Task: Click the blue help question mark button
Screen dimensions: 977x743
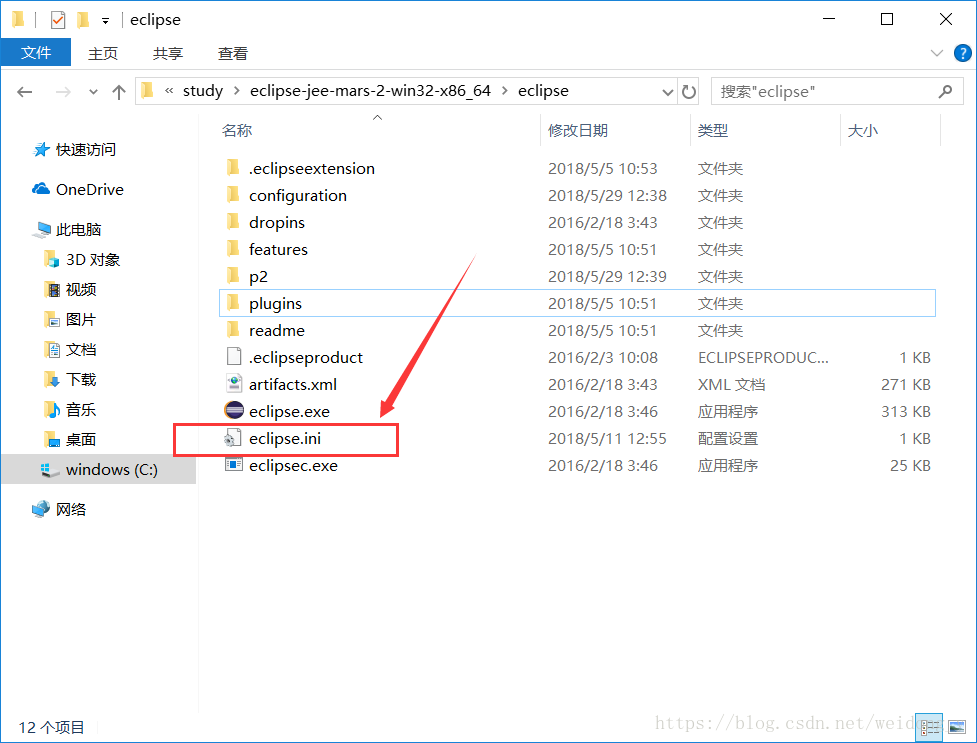Action: 961,53
